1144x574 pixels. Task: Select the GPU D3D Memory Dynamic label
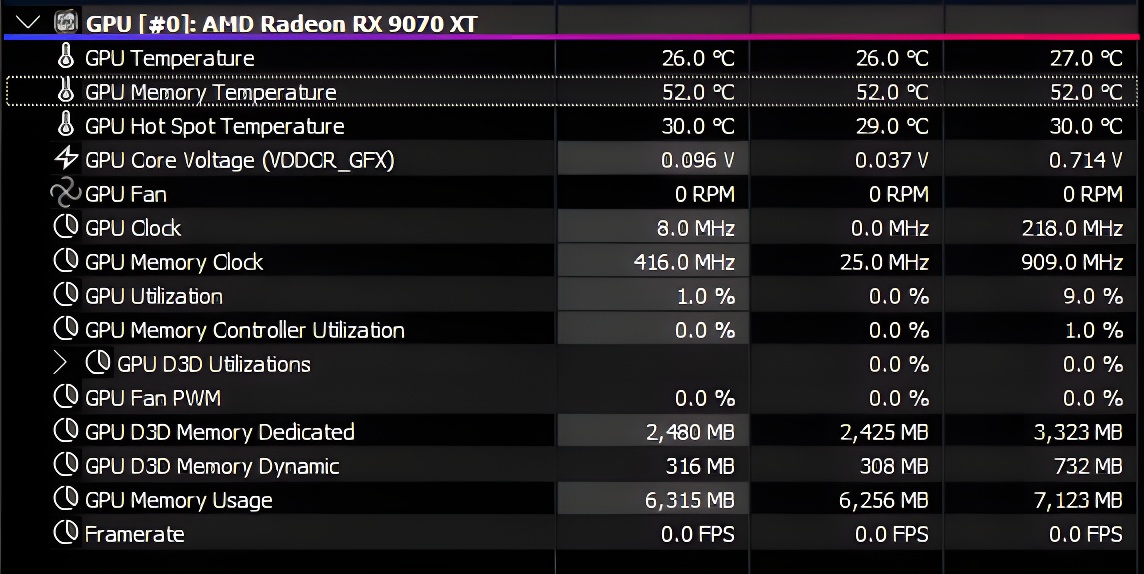[x=212, y=466]
